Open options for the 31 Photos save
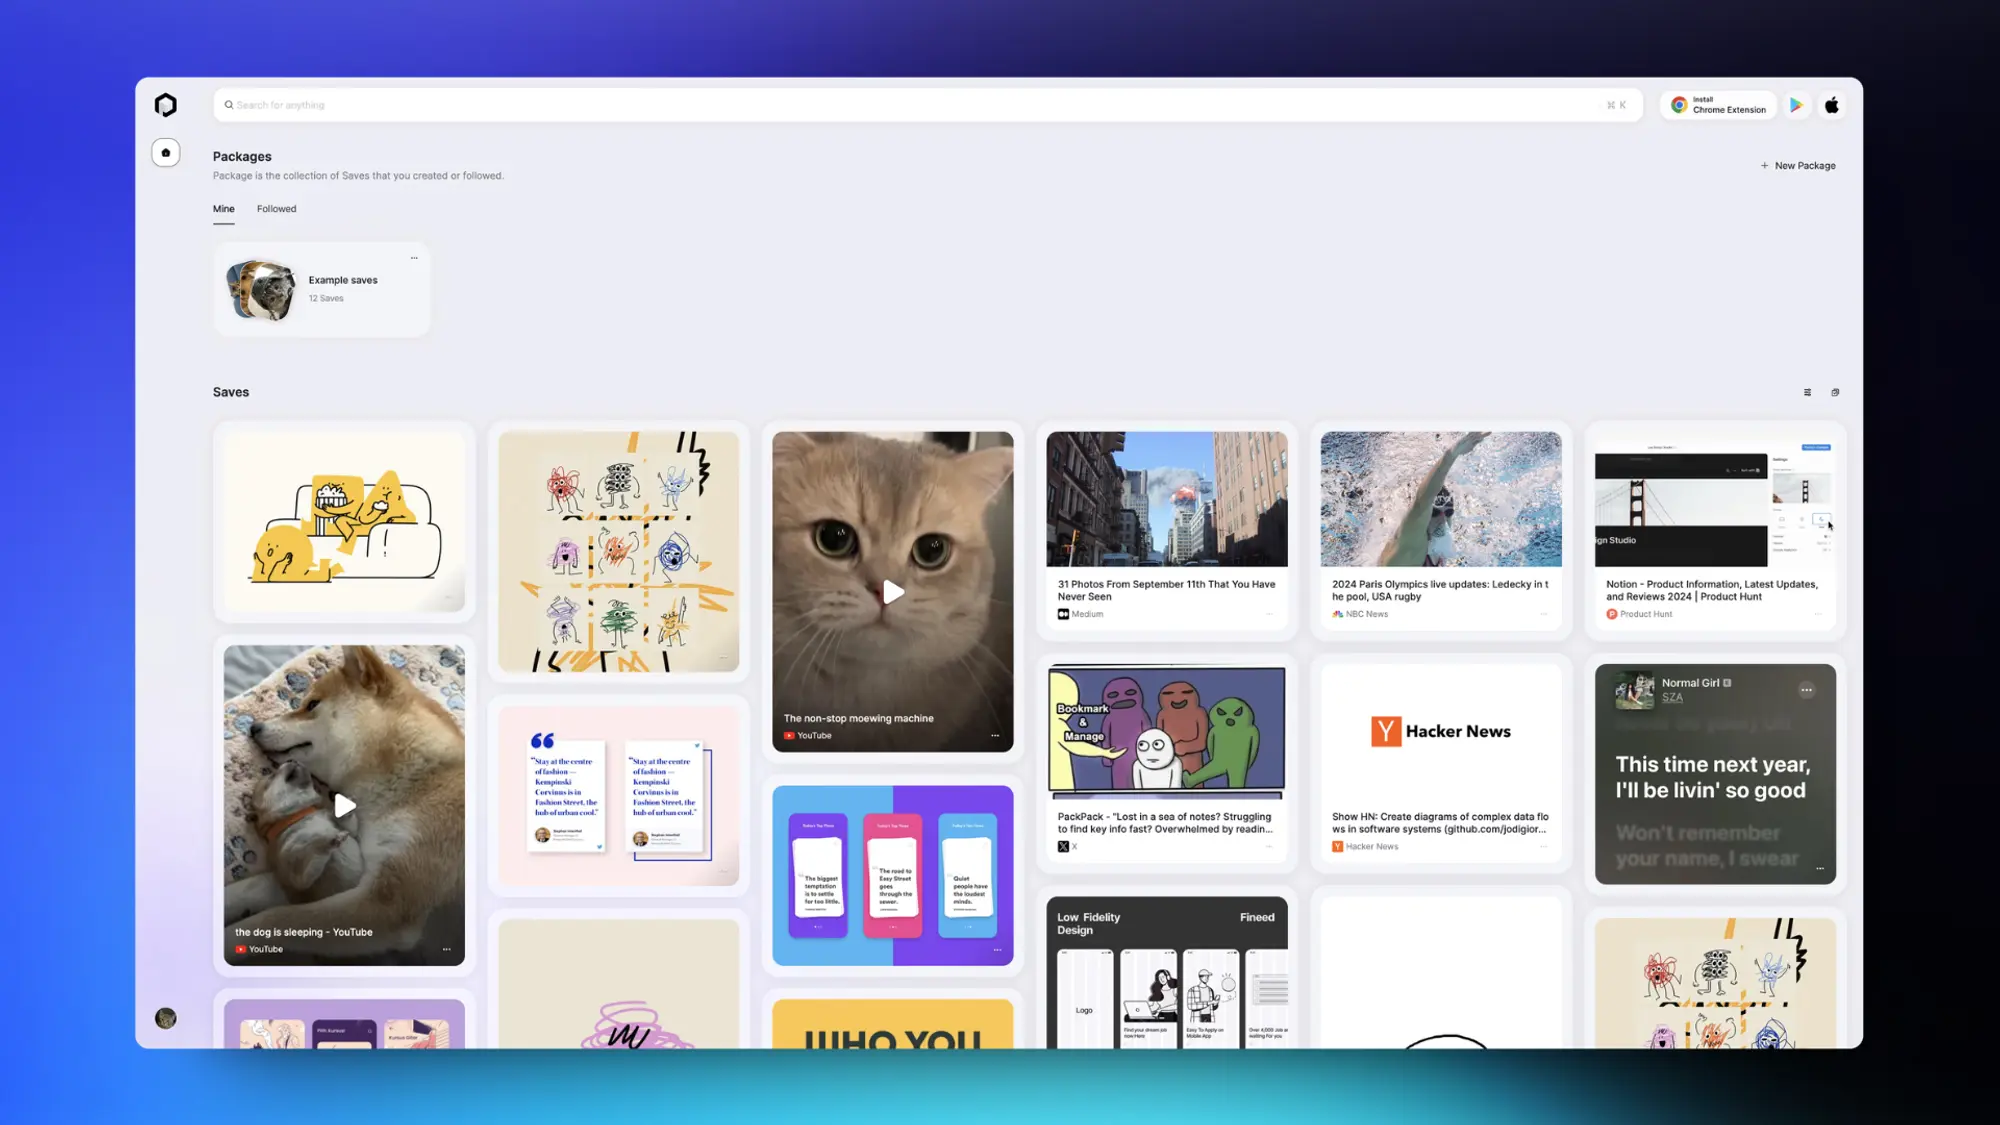This screenshot has width=2000, height=1125. coord(1270,614)
